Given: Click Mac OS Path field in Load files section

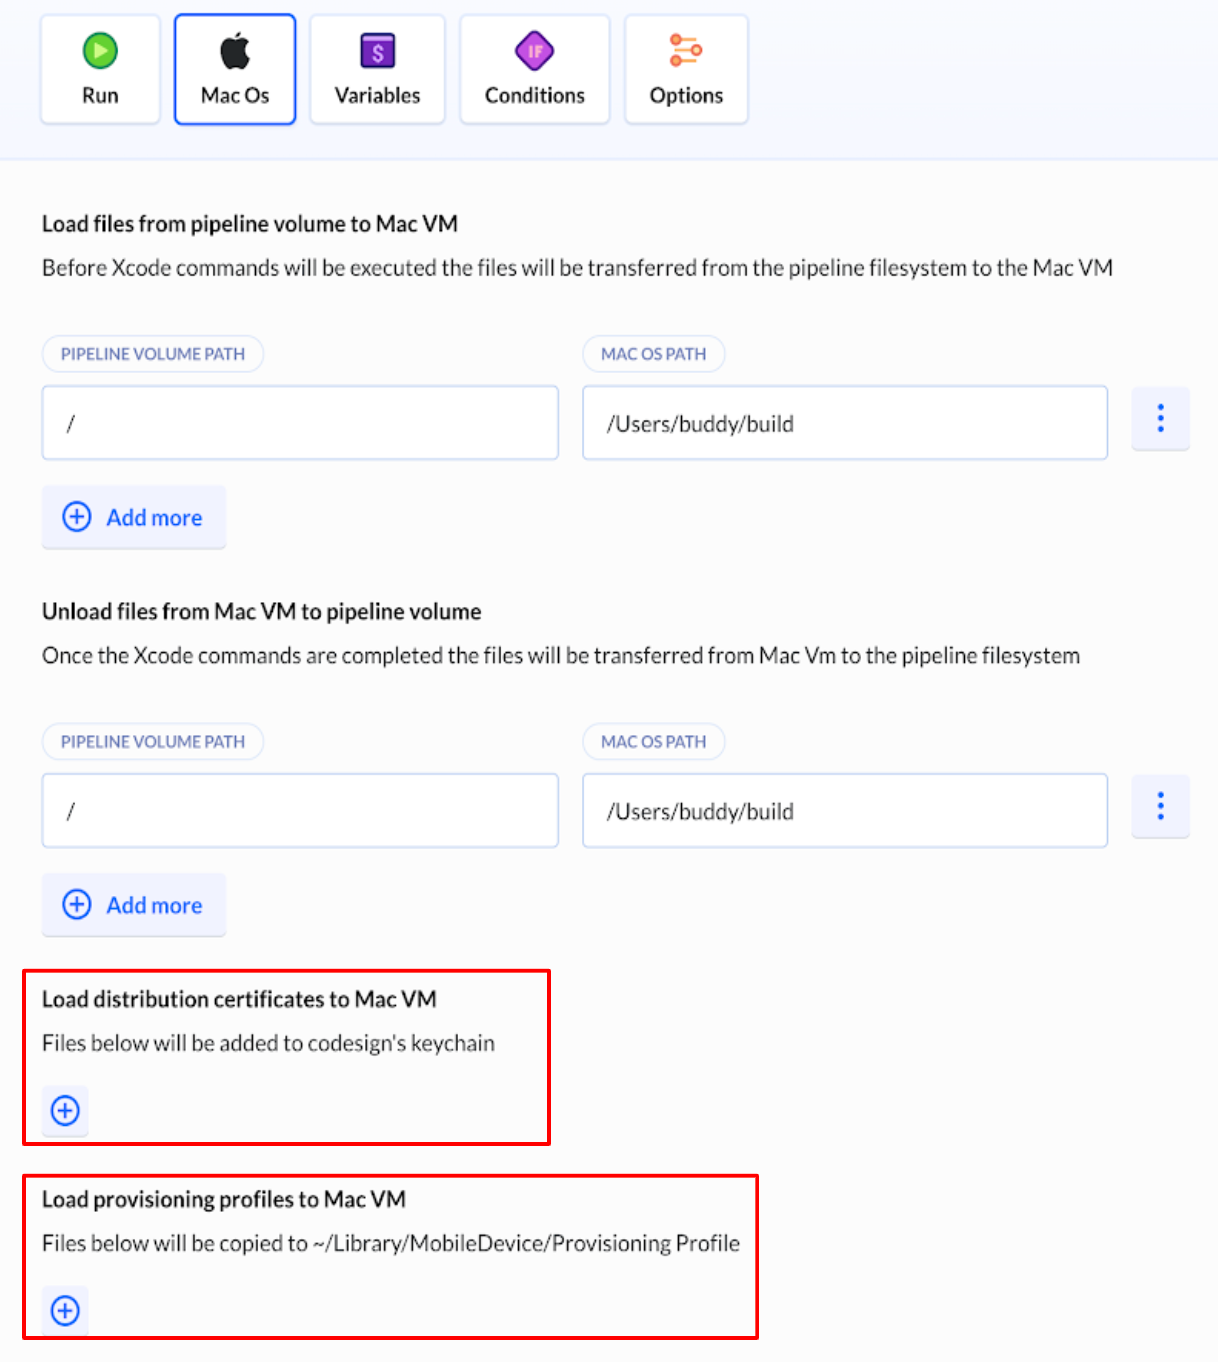Looking at the screenshot, I should pyautogui.click(x=844, y=423).
